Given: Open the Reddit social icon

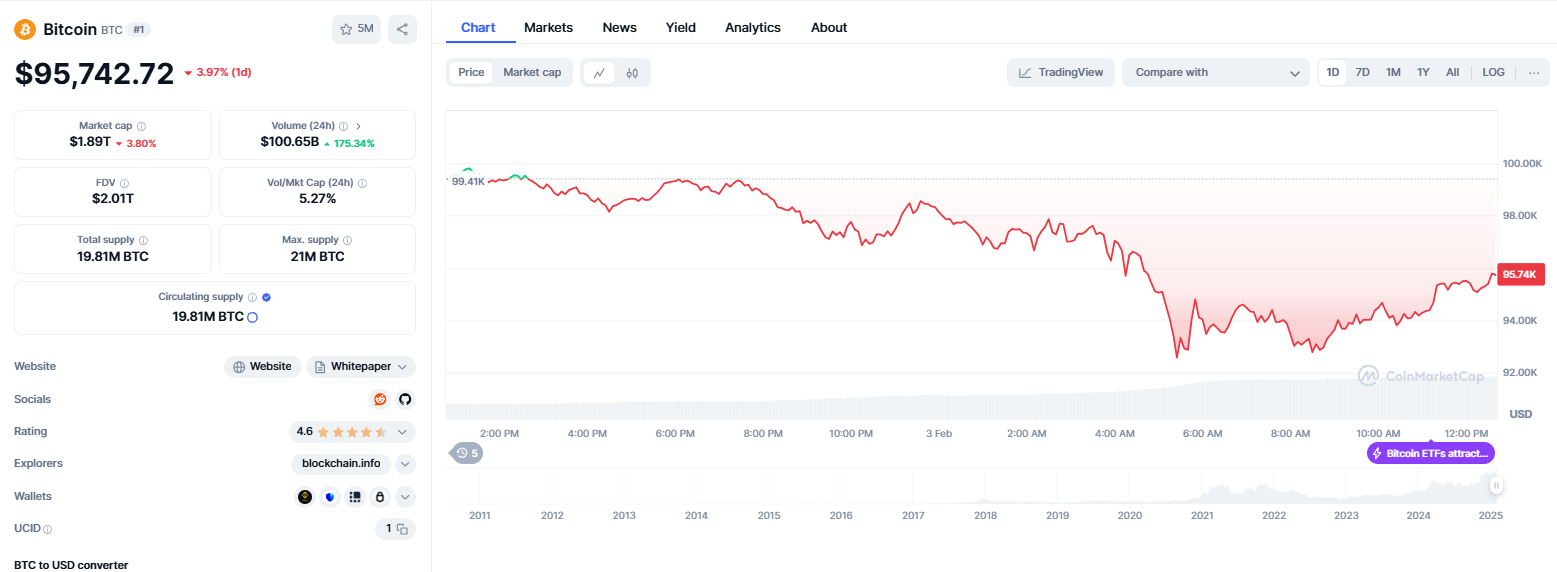Looking at the screenshot, I should click(x=380, y=399).
